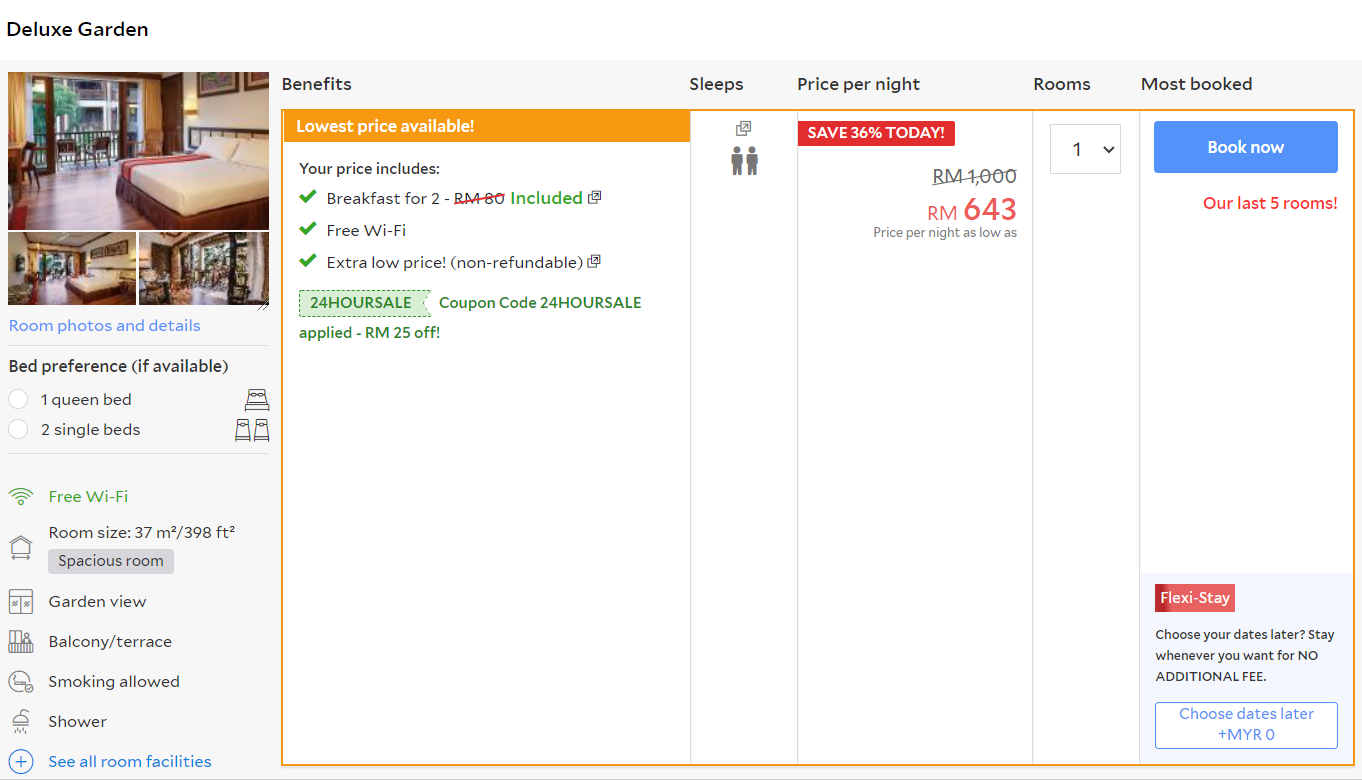Click Choose dates later +MYR 0 button

click(x=1246, y=725)
